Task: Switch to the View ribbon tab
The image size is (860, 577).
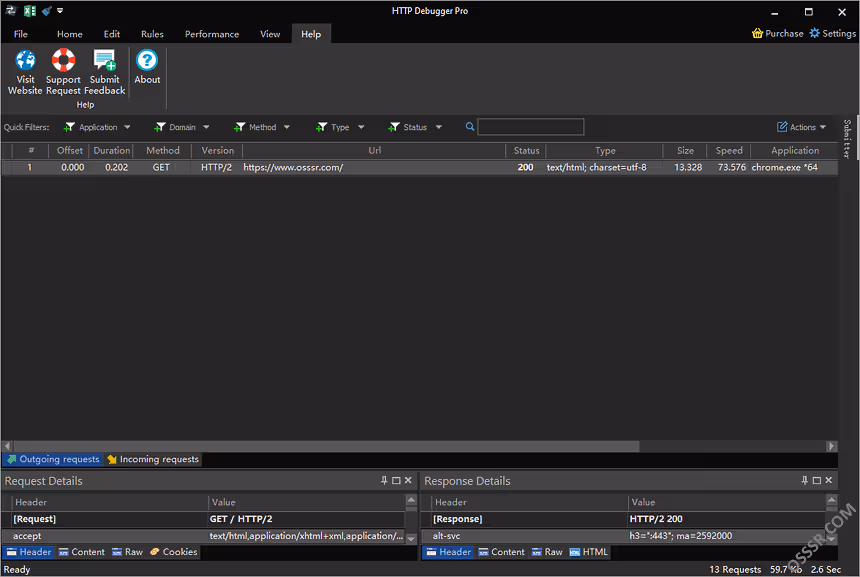Action: pyautogui.click(x=270, y=34)
